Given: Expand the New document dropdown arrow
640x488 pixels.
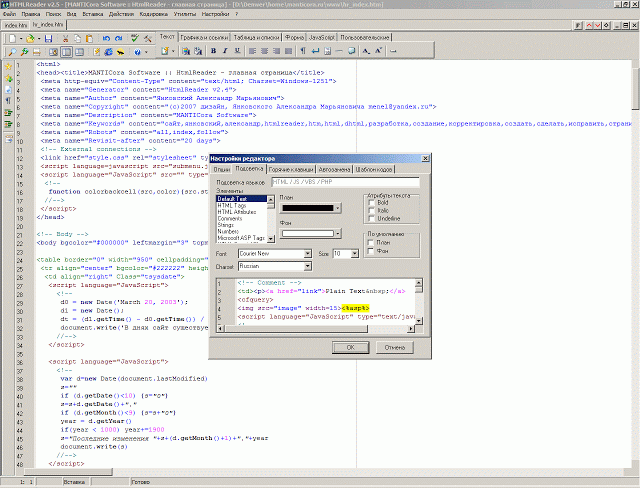Looking at the screenshot, I should (x=21, y=39).
